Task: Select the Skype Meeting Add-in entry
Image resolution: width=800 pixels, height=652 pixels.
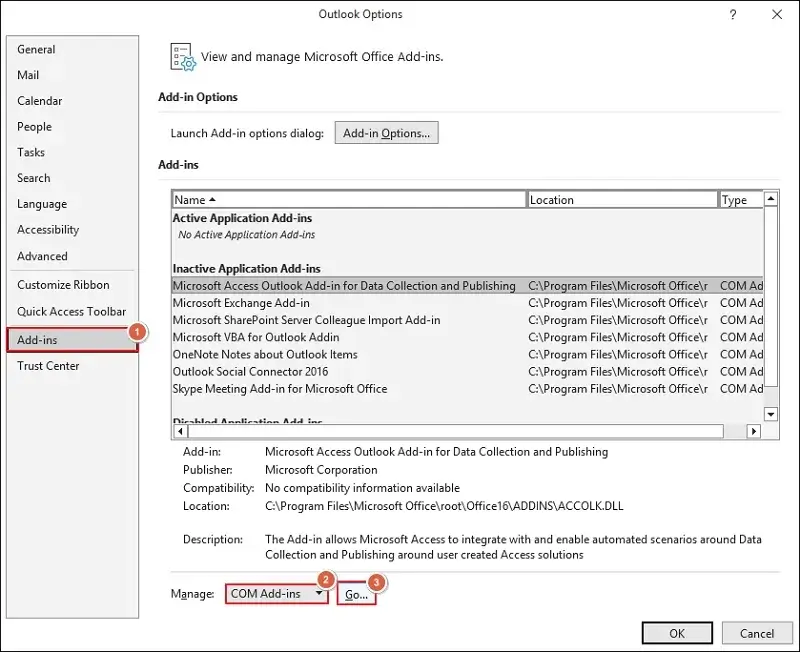Action: point(260,388)
